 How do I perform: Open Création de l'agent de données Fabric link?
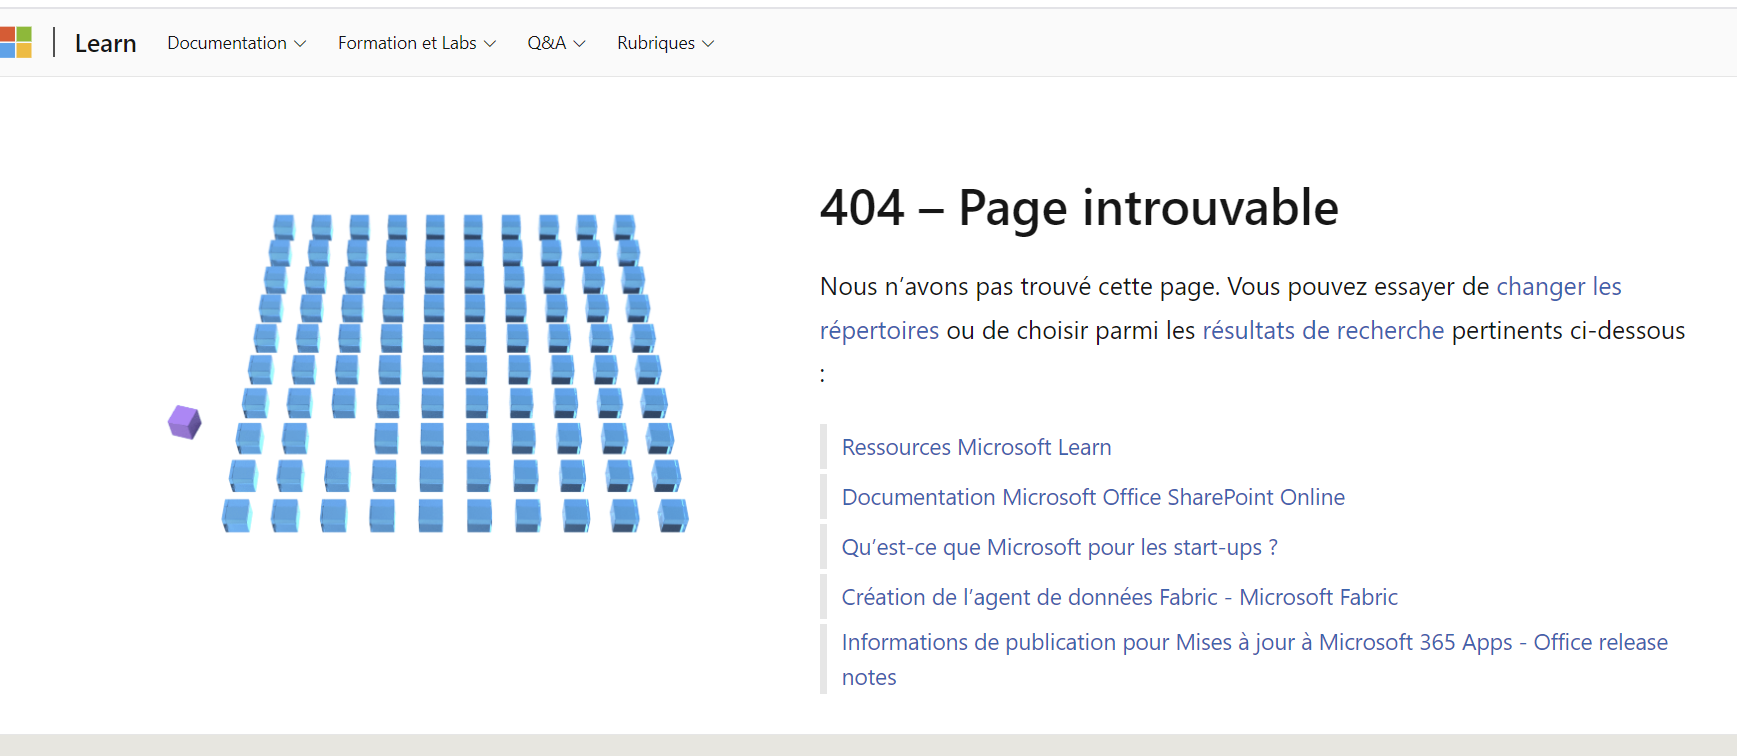[1119, 597]
